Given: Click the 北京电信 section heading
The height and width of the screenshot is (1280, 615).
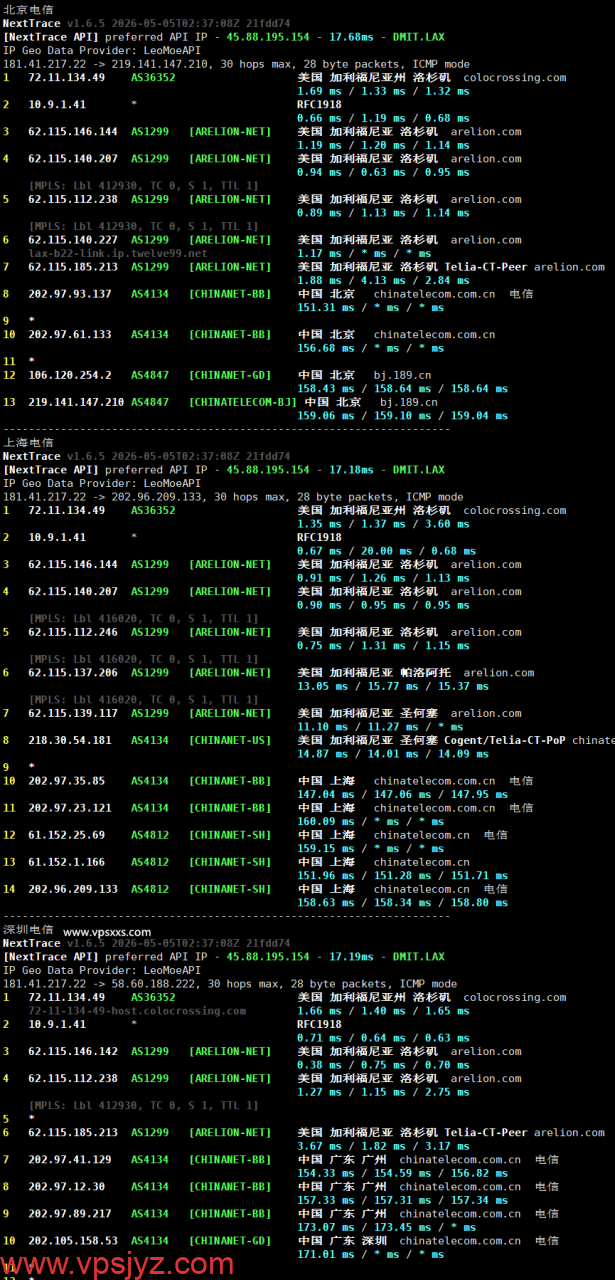Looking at the screenshot, I should (x=28, y=9).
